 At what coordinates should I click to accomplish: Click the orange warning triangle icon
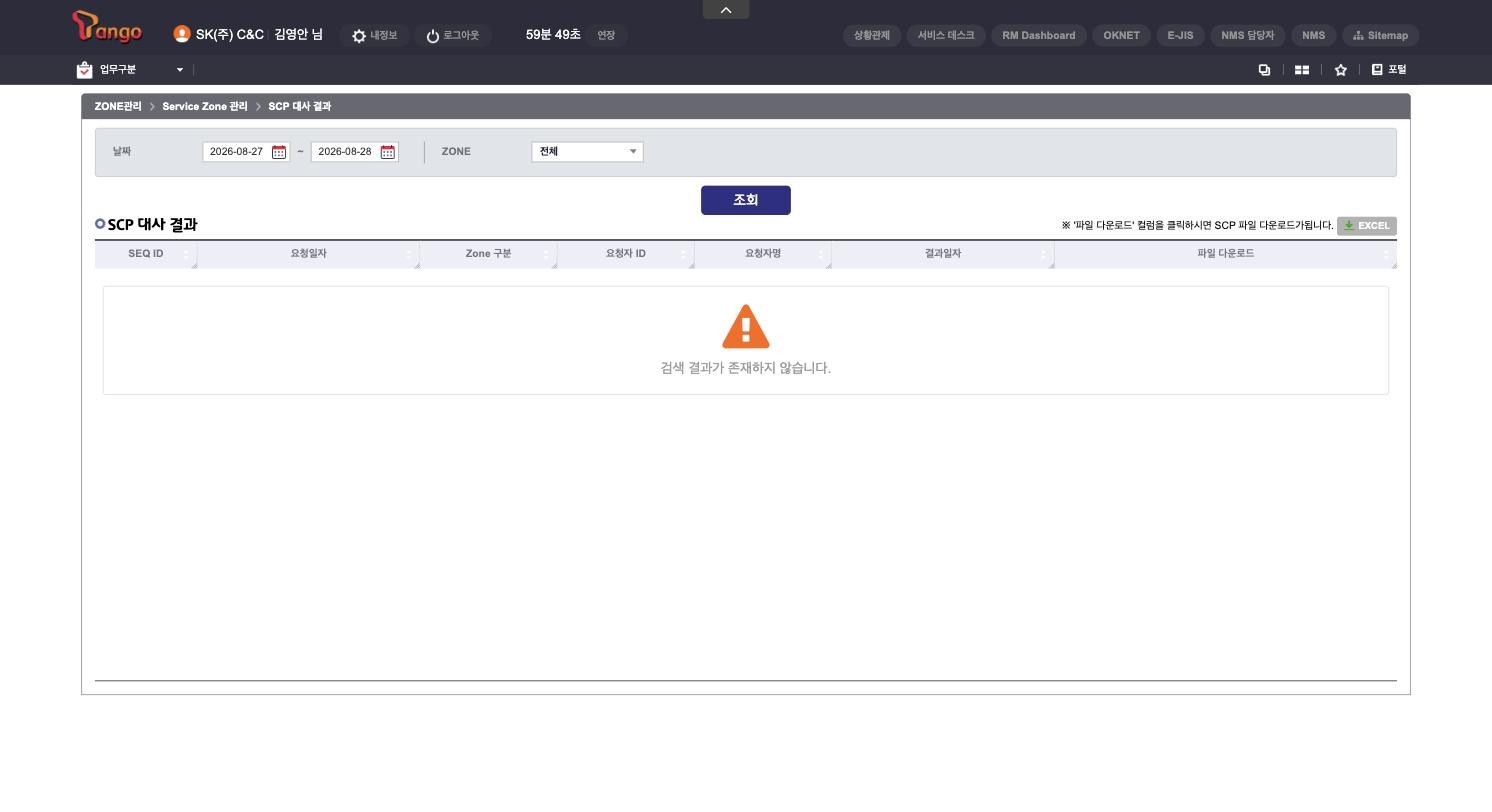pos(746,326)
